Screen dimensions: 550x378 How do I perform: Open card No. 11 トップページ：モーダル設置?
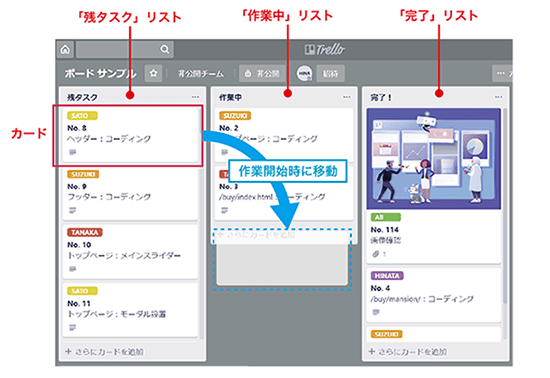pyautogui.click(x=130, y=310)
